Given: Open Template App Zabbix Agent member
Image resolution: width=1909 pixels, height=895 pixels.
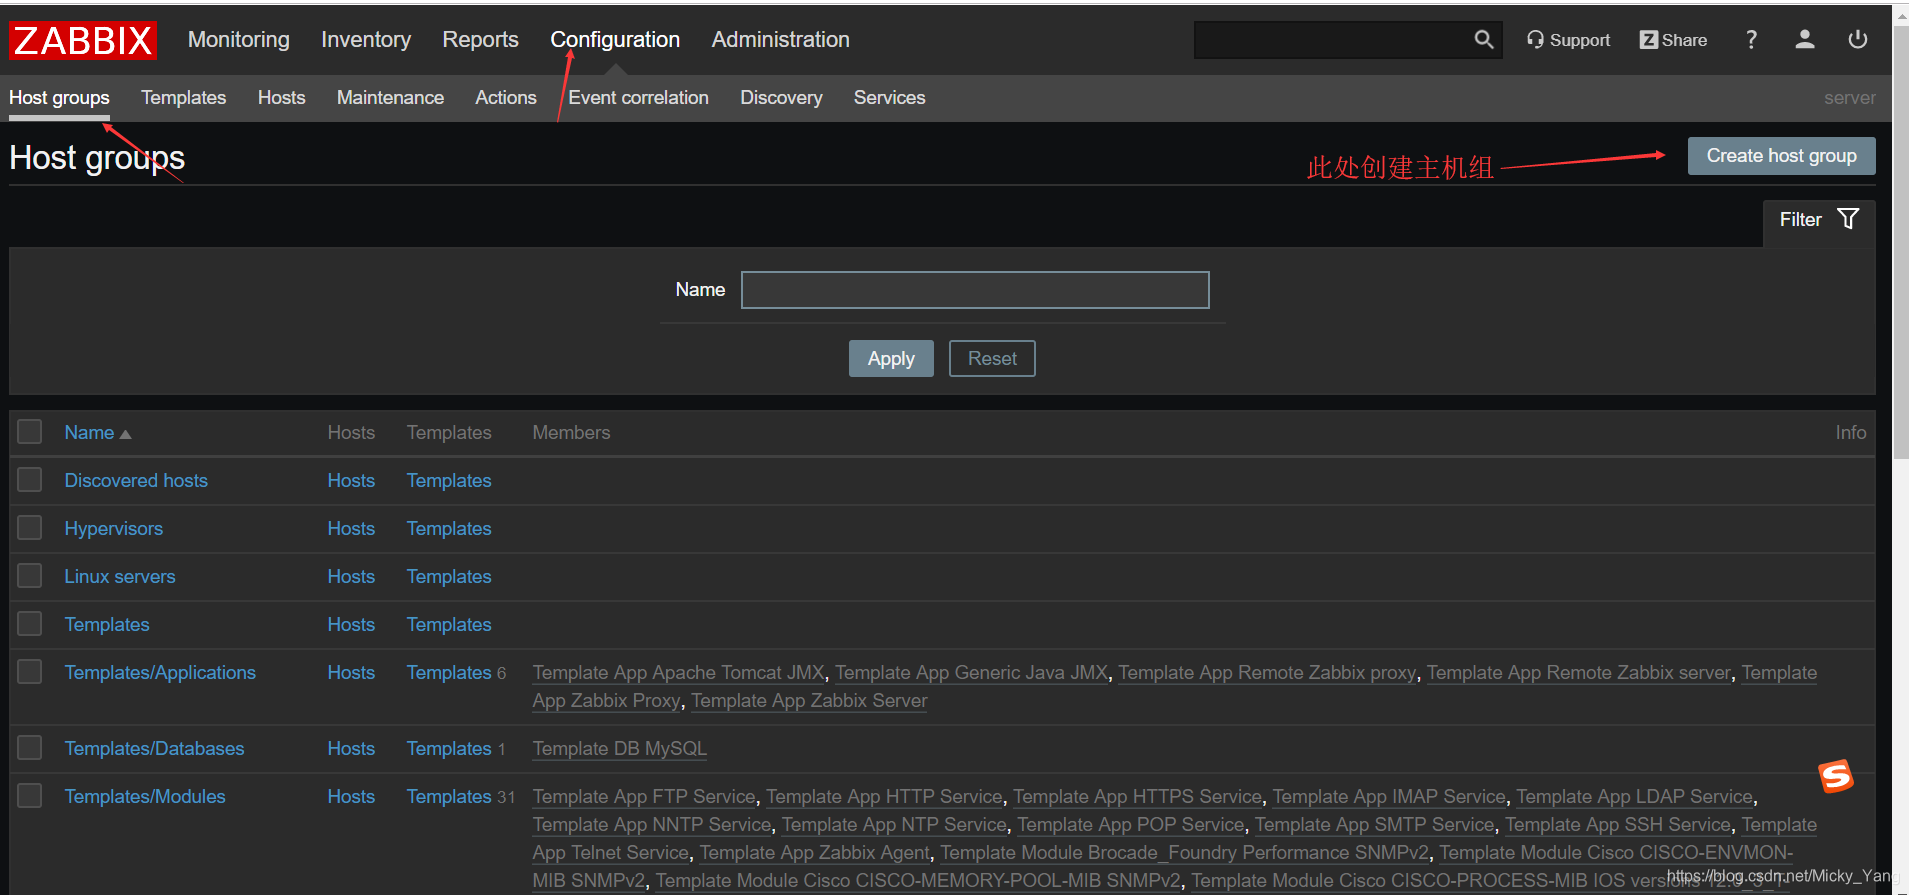Looking at the screenshot, I should pyautogui.click(x=815, y=853).
